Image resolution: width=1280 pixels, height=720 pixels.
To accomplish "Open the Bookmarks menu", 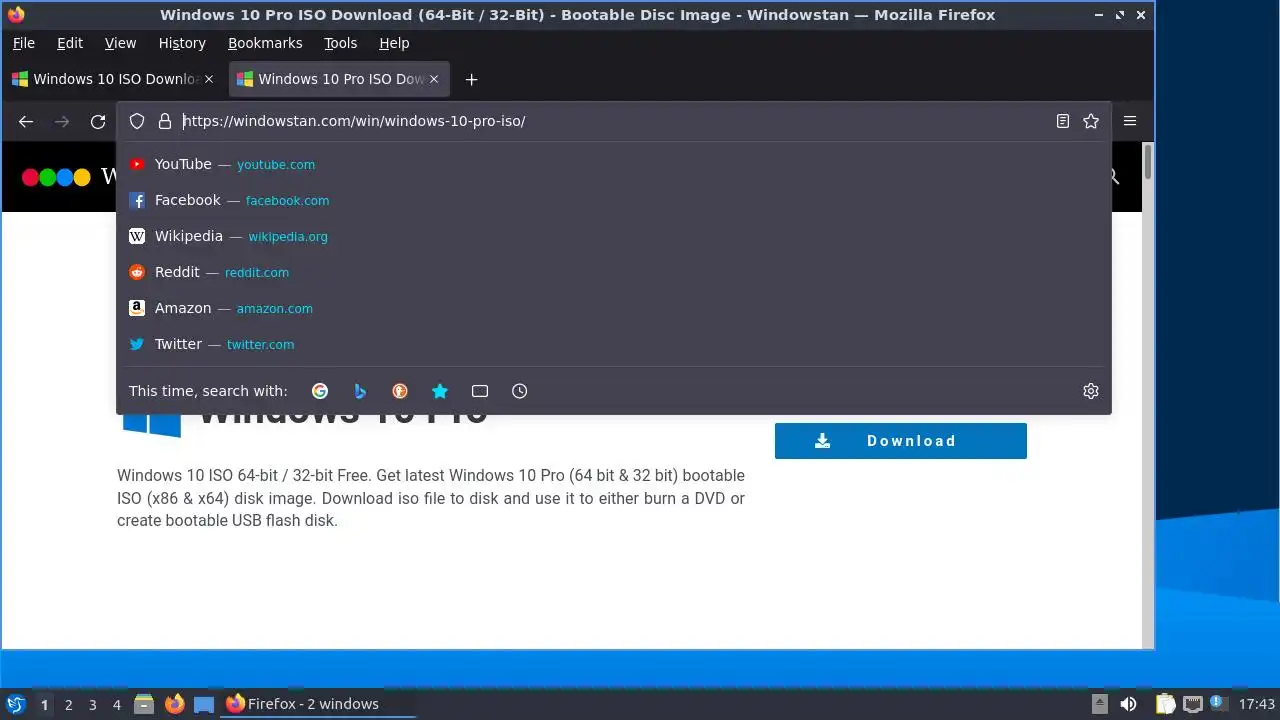I will [x=265, y=43].
